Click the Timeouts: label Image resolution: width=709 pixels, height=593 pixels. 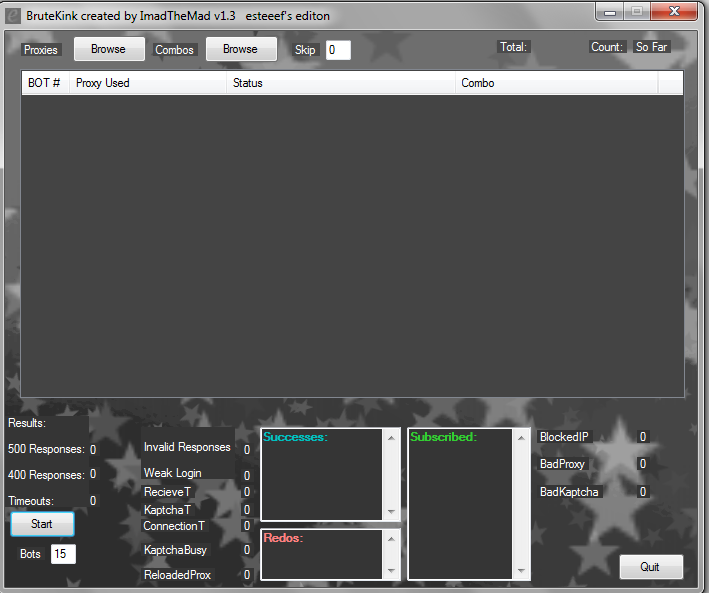point(31,501)
